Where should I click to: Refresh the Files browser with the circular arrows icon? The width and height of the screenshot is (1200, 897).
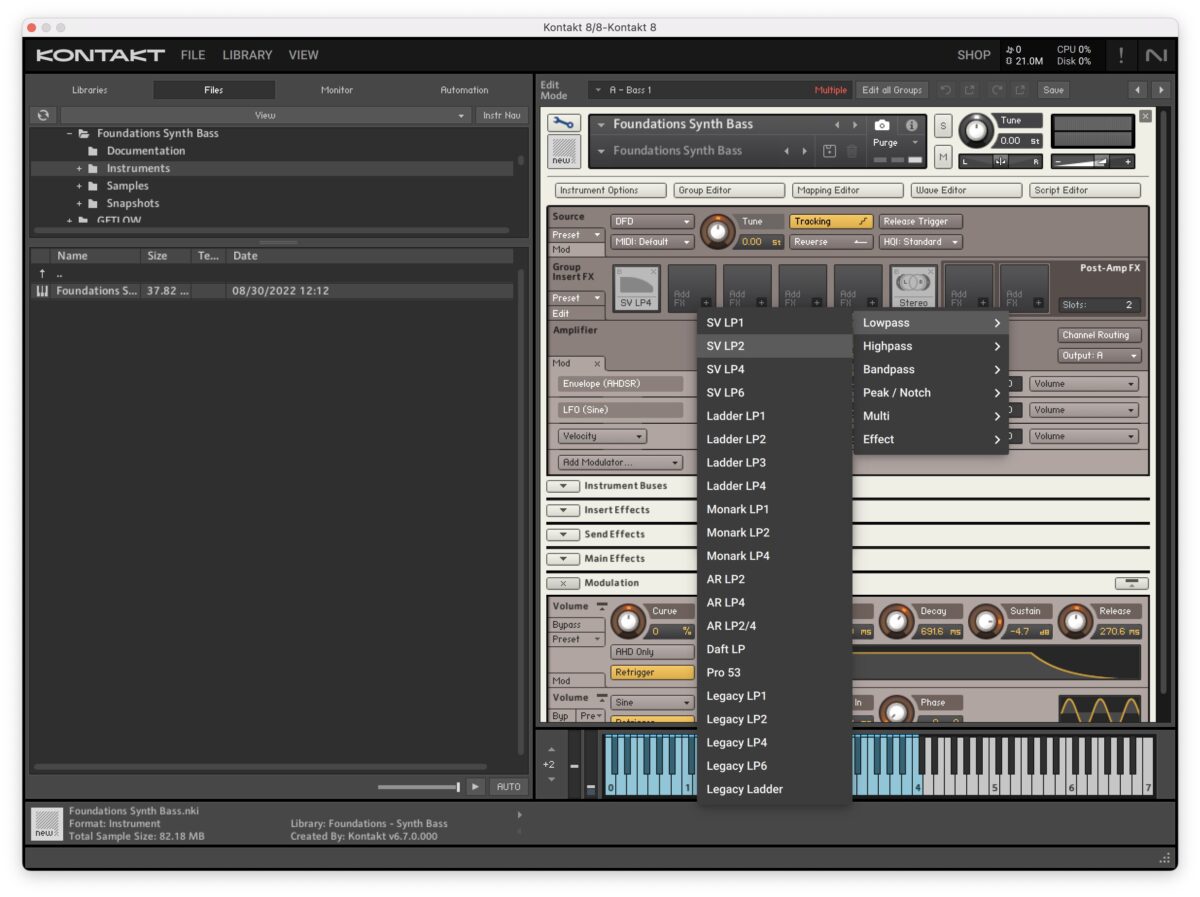(x=43, y=115)
